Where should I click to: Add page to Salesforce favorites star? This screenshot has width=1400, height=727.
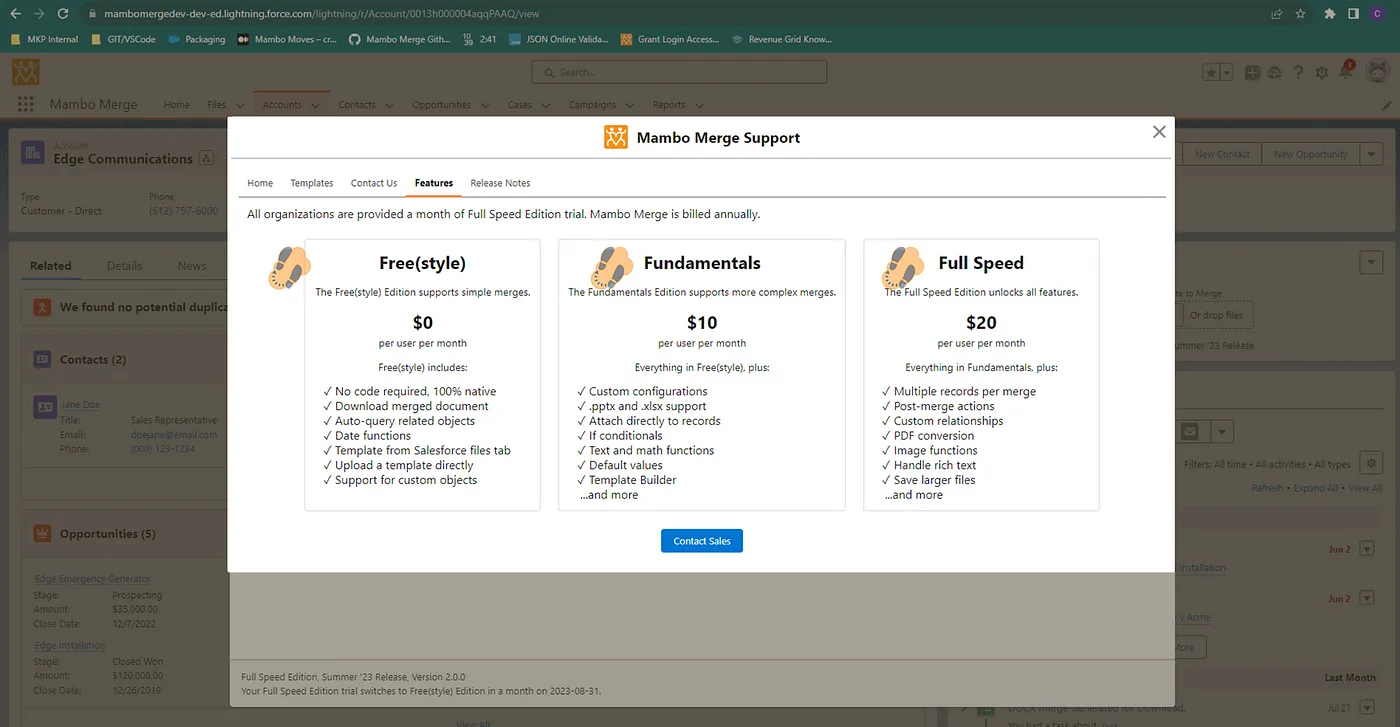(1211, 73)
